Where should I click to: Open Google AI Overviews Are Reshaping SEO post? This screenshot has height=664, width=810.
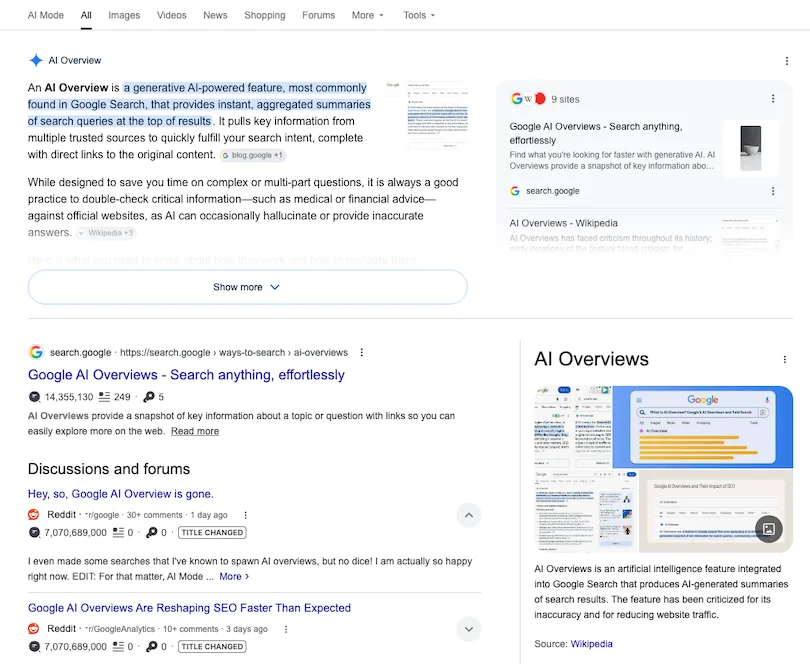pyautogui.click(x=189, y=608)
